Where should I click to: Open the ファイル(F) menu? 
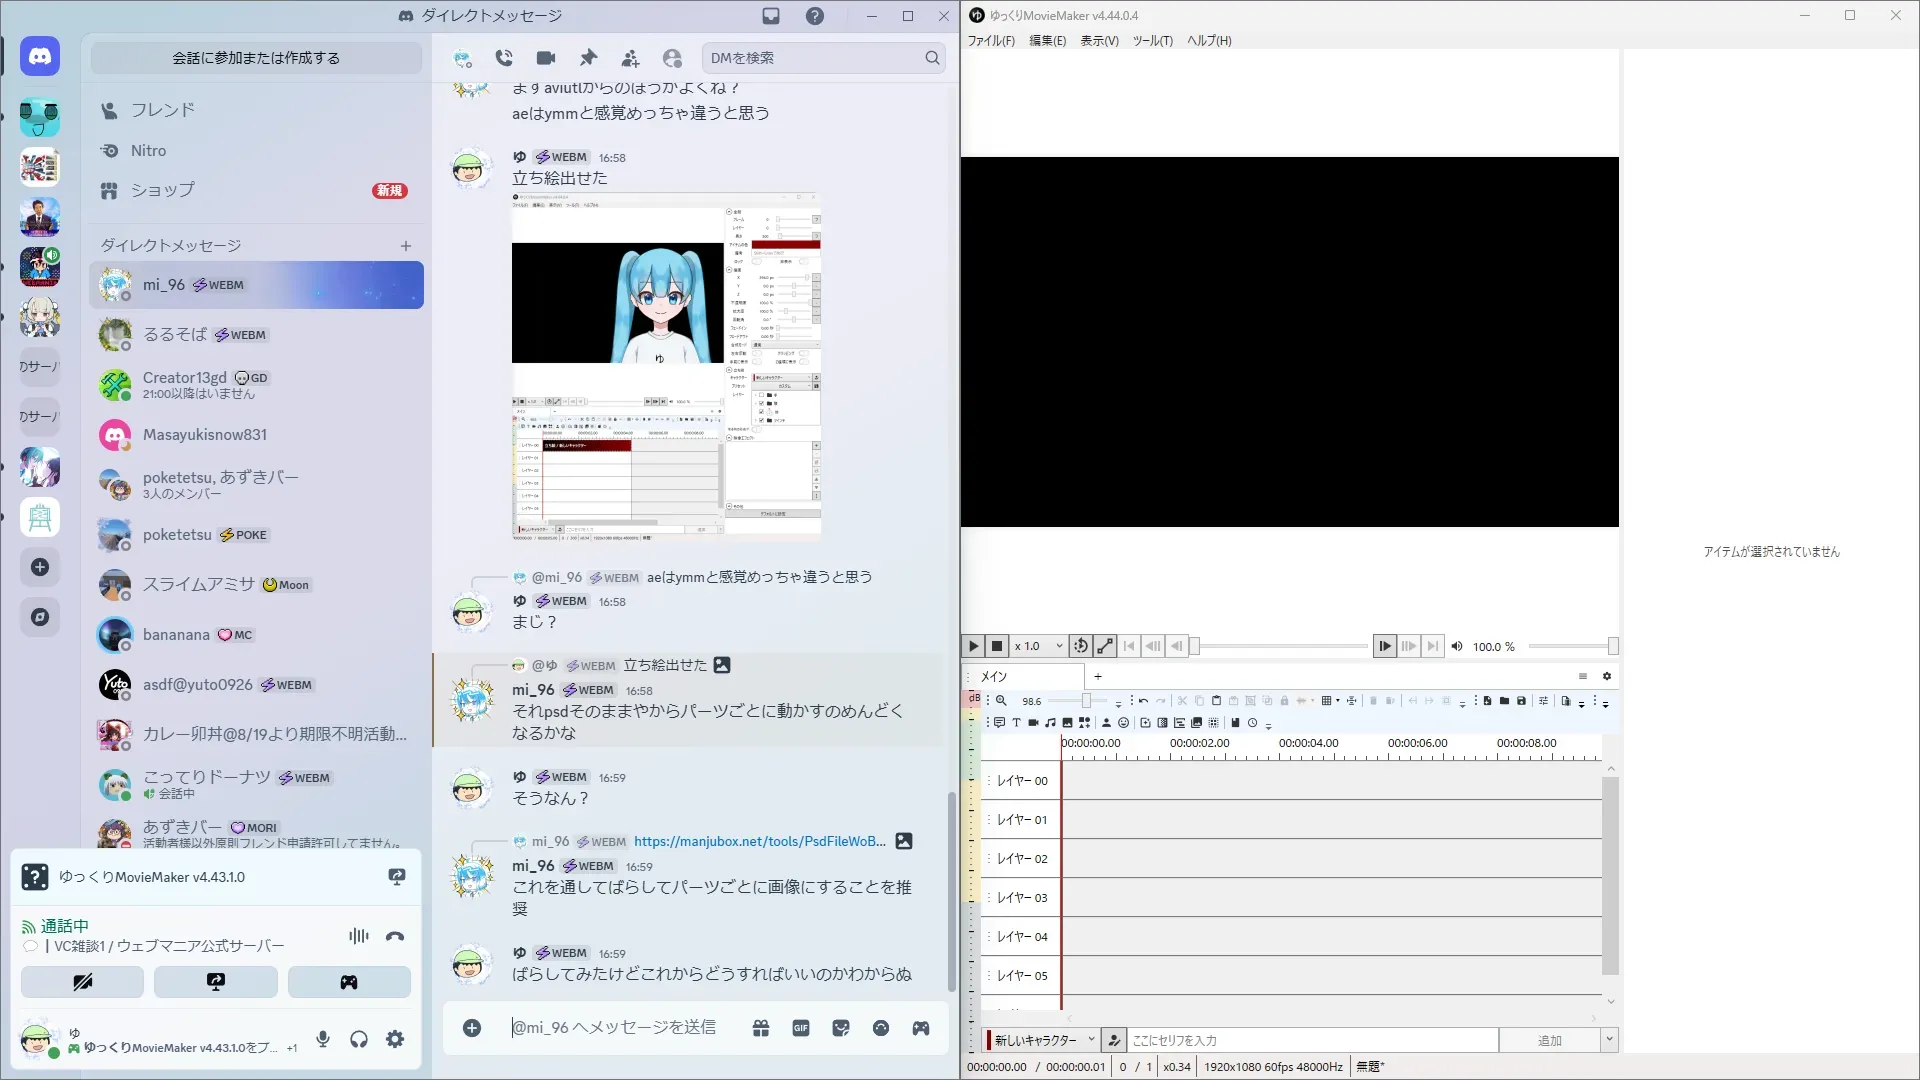click(990, 41)
